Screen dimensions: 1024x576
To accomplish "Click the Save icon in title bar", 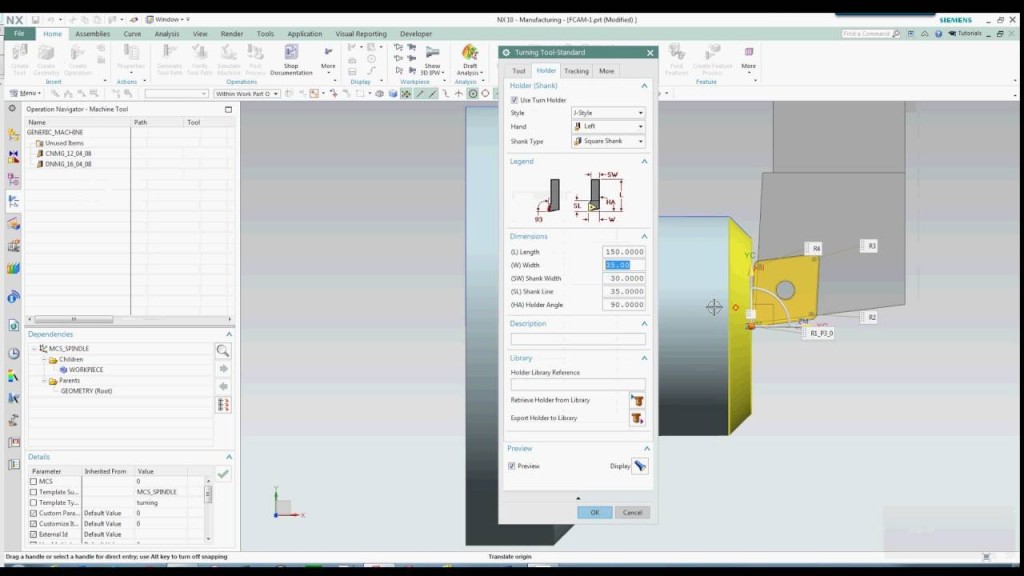I will click(x=35, y=20).
